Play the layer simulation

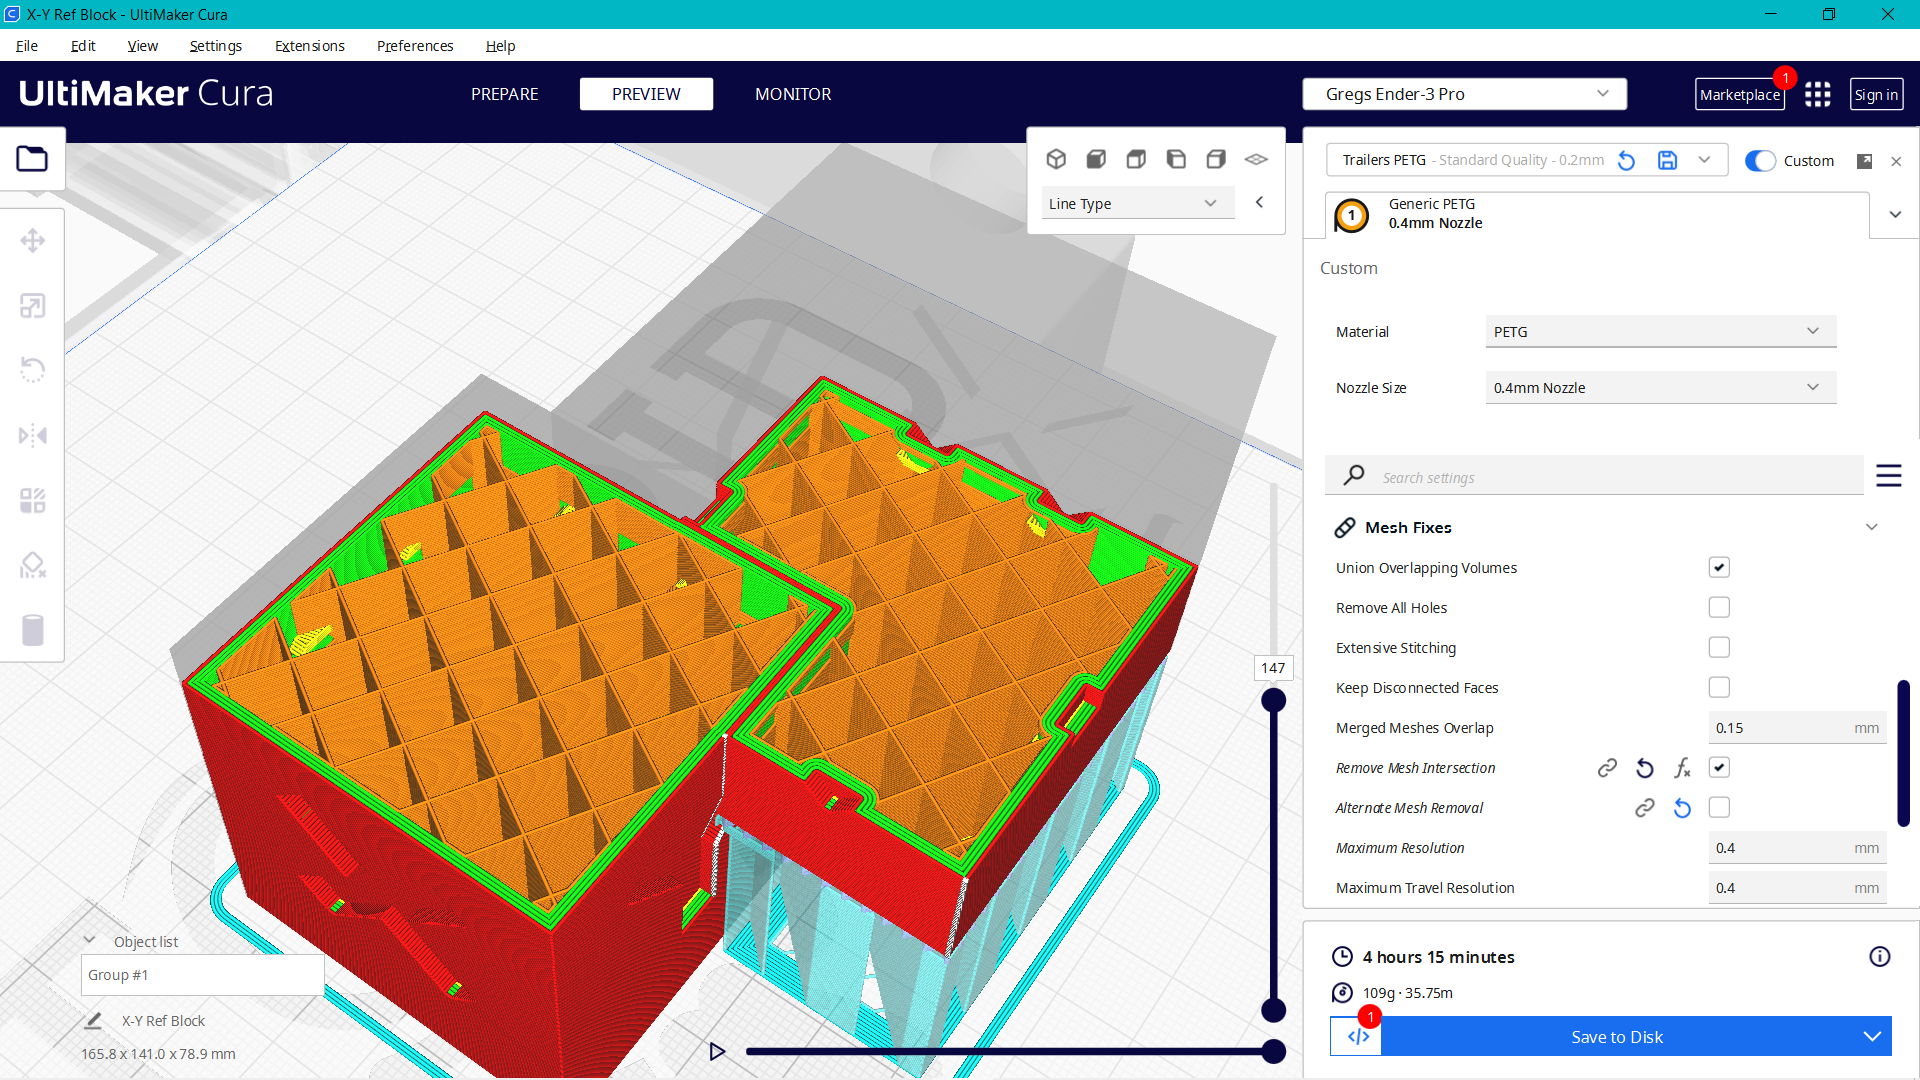pyautogui.click(x=717, y=1051)
